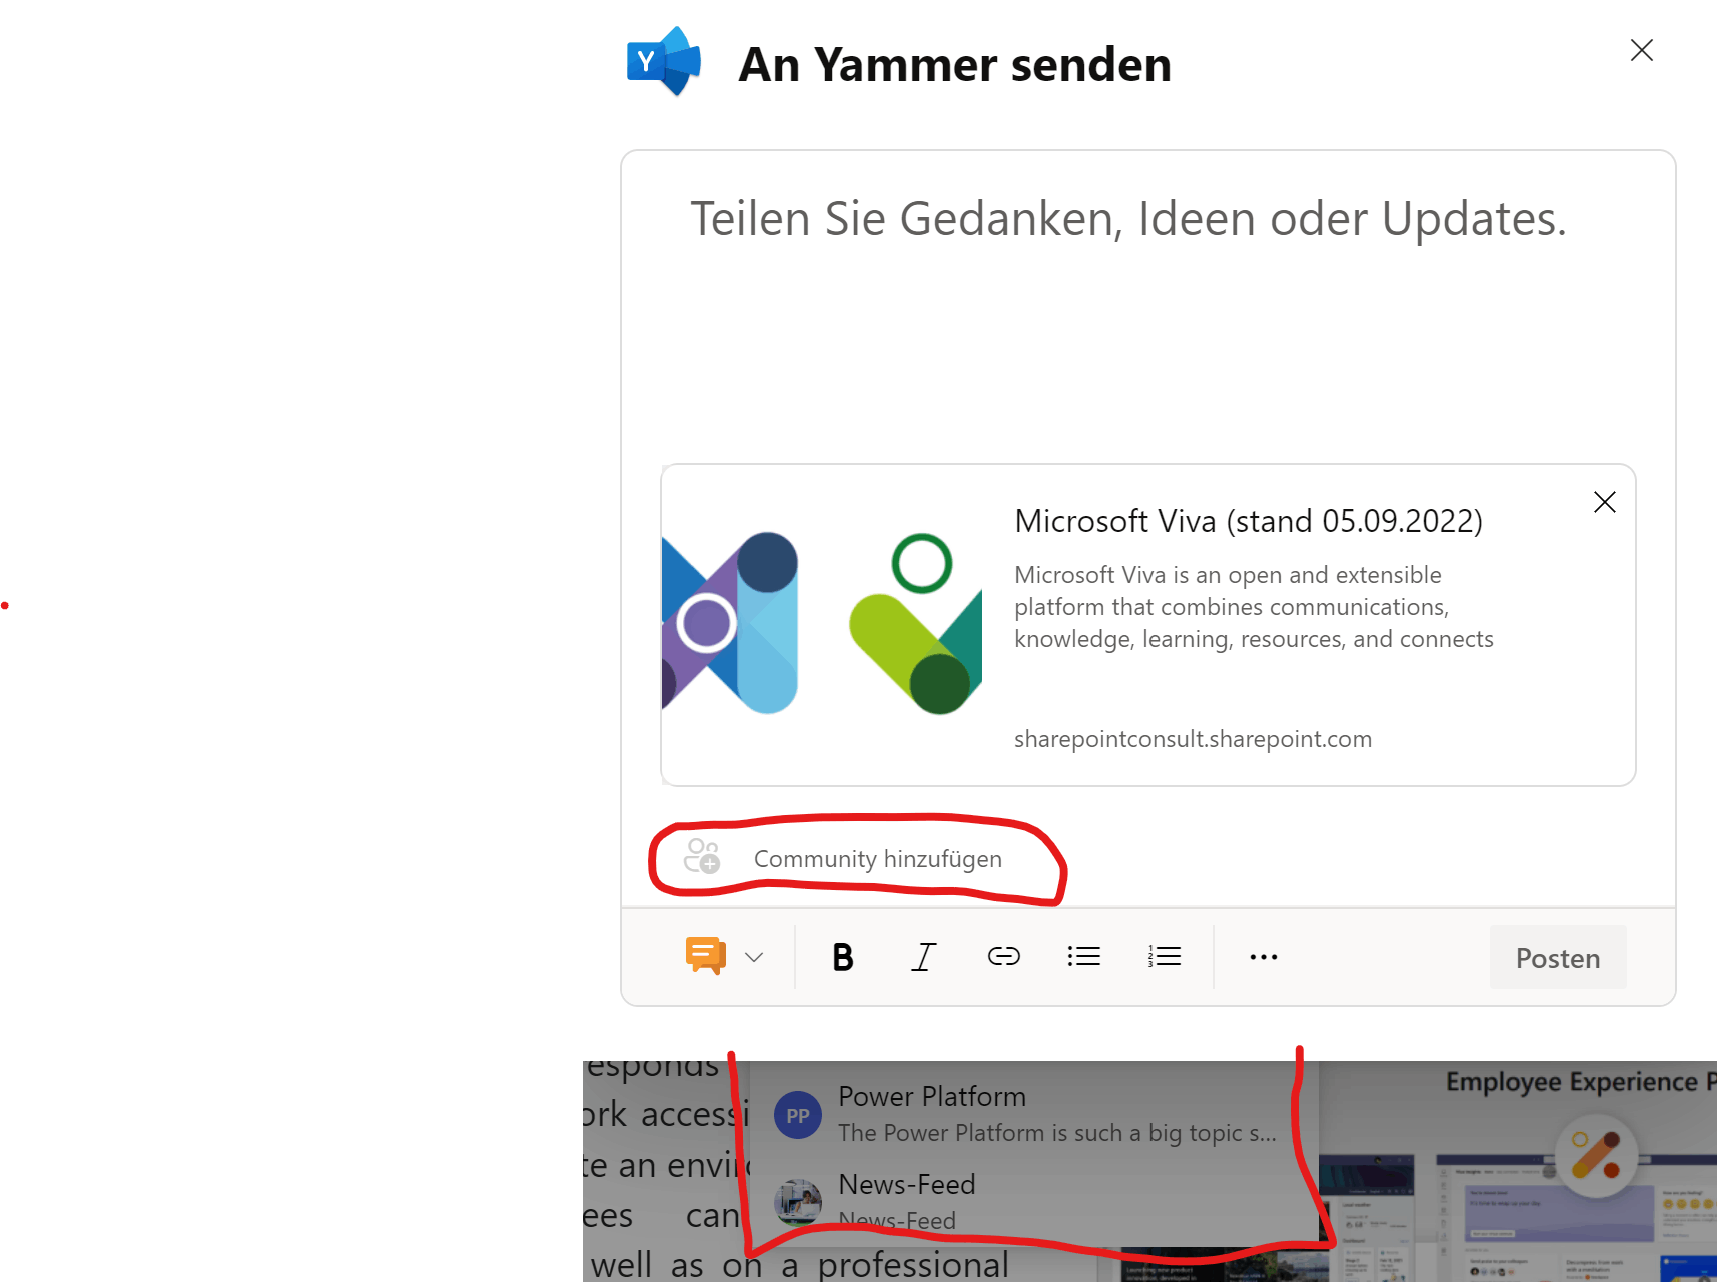Screen dimensions: 1717x1282
Task: Insert a hyperlink
Action: [x=1004, y=957]
